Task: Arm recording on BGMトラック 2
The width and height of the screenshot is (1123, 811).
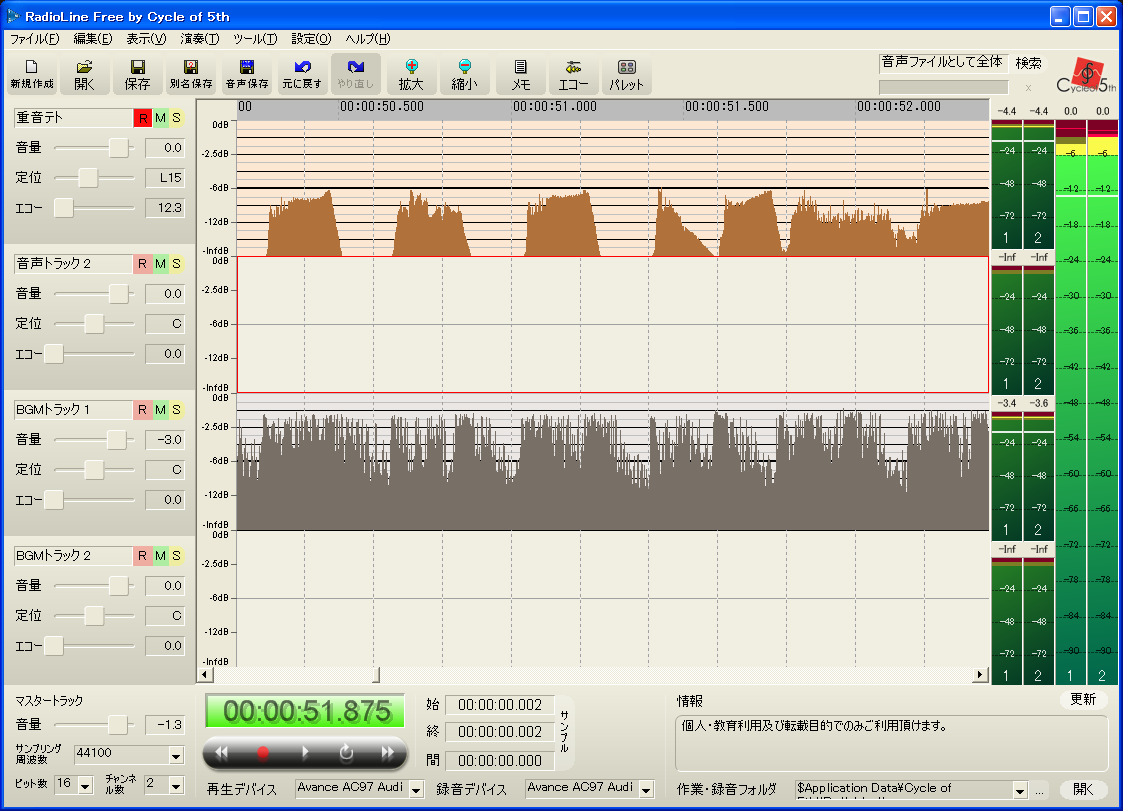Action: pos(143,556)
